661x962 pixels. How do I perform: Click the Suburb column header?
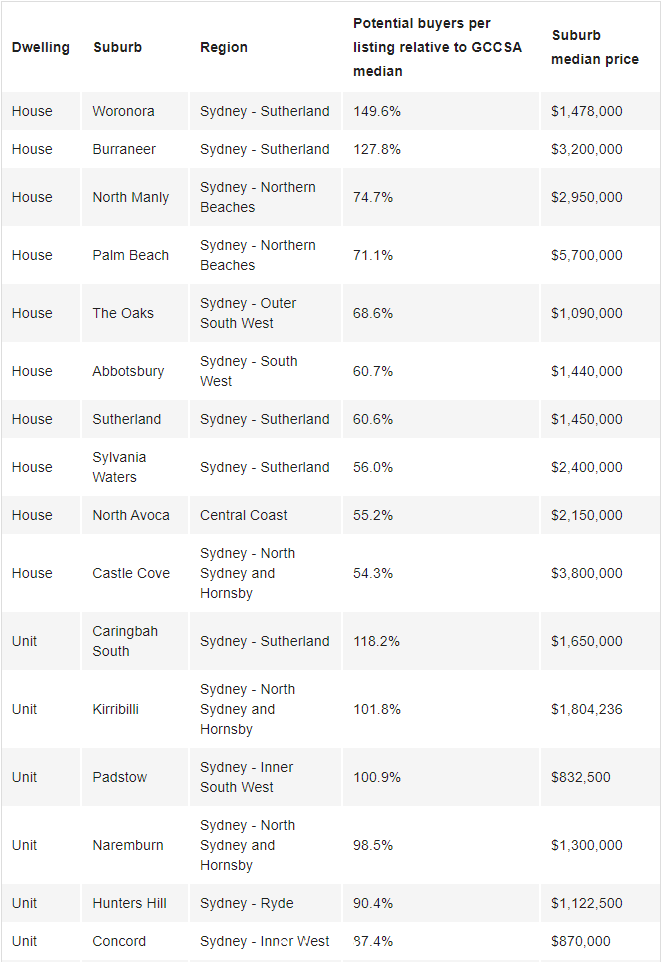click(117, 47)
